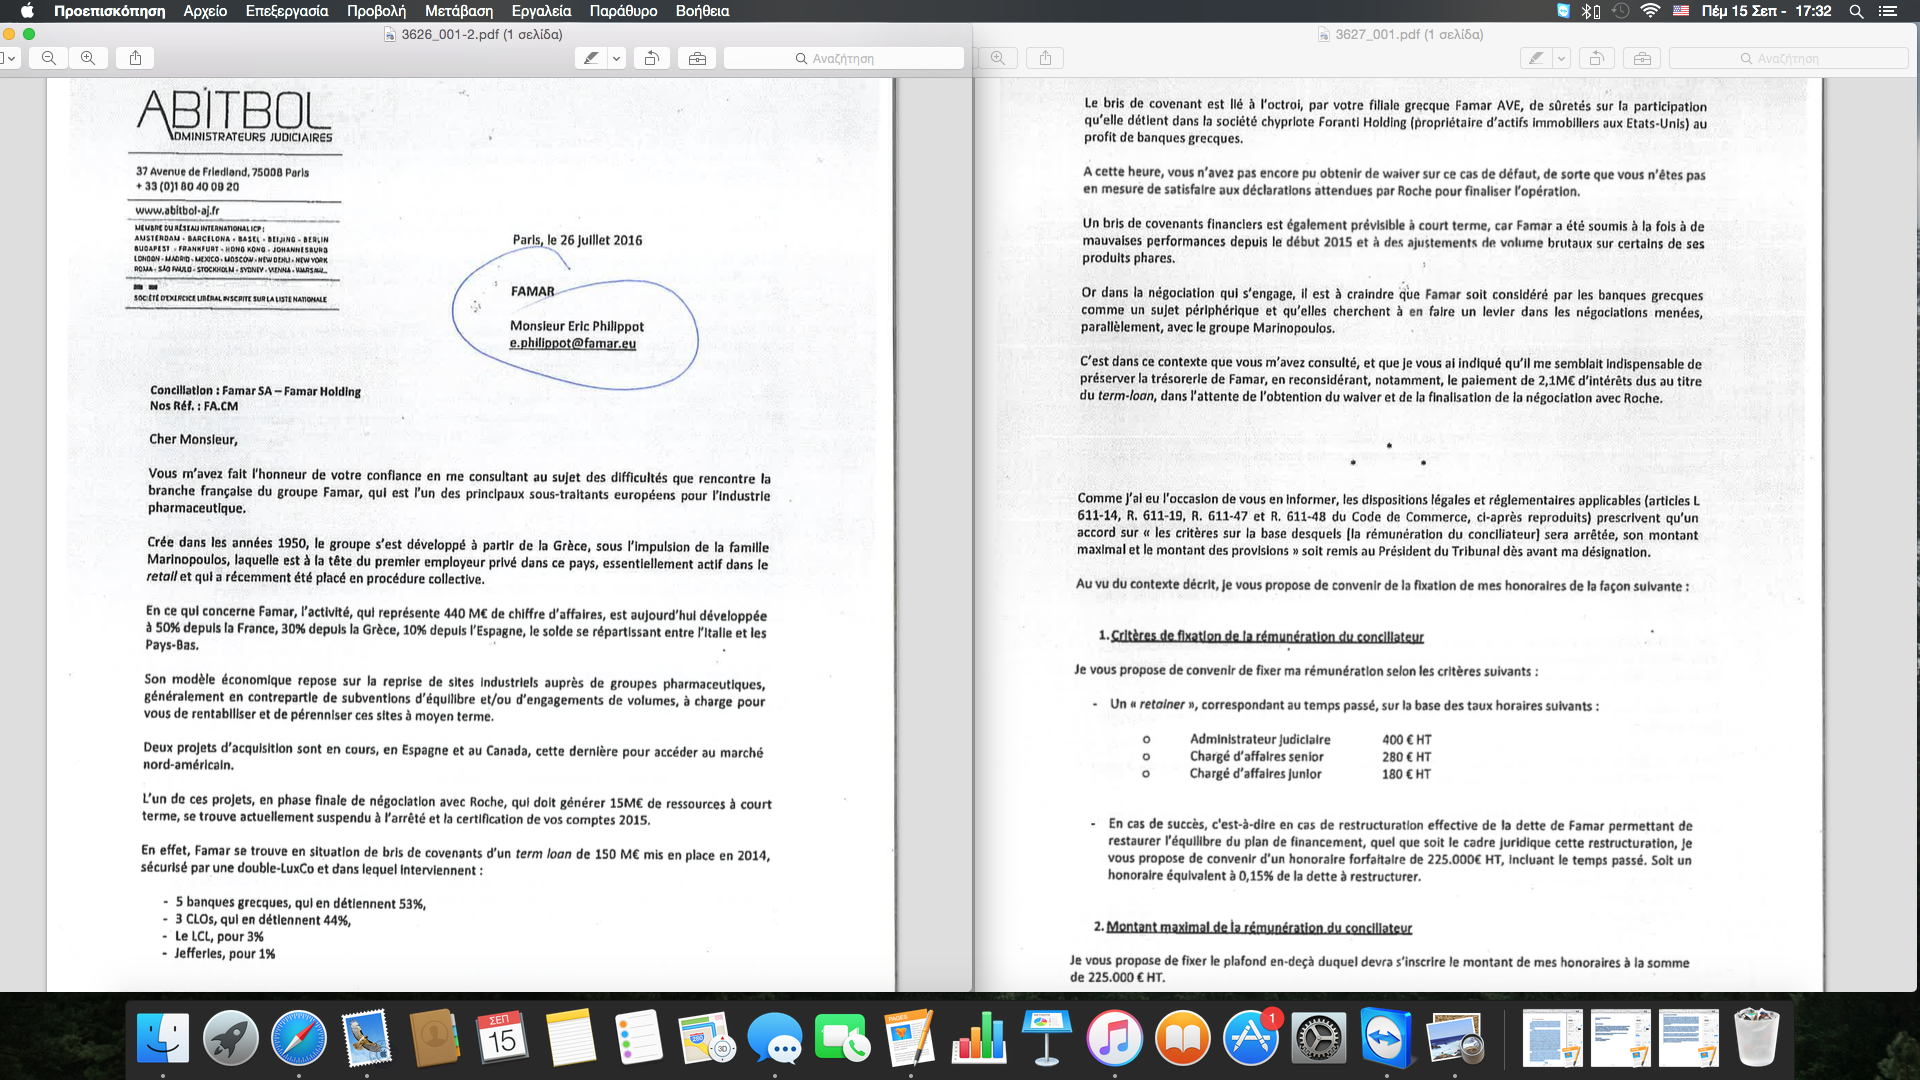Image resolution: width=1920 pixels, height=1080 pixels.
Task: Click the TeamViewer menu bar icon
Action: coord(1563,11)
